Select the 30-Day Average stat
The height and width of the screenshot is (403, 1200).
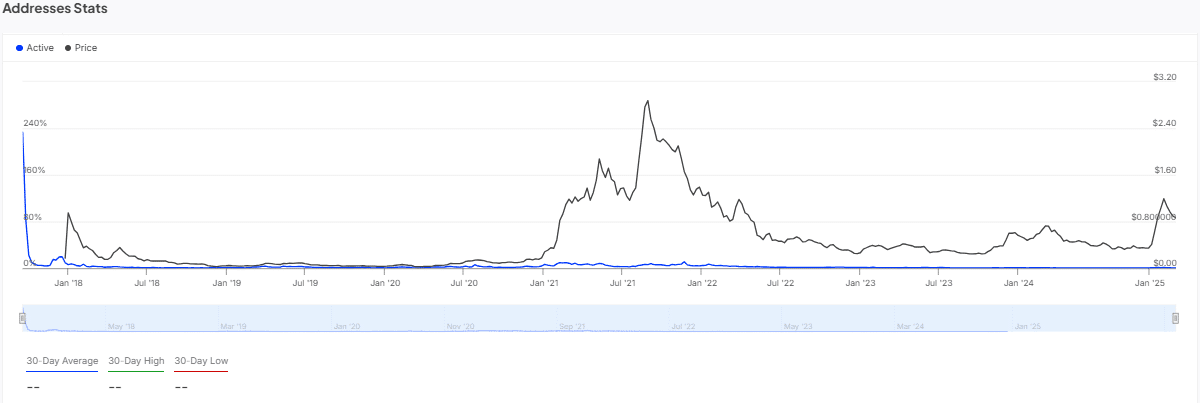point(61,360)
